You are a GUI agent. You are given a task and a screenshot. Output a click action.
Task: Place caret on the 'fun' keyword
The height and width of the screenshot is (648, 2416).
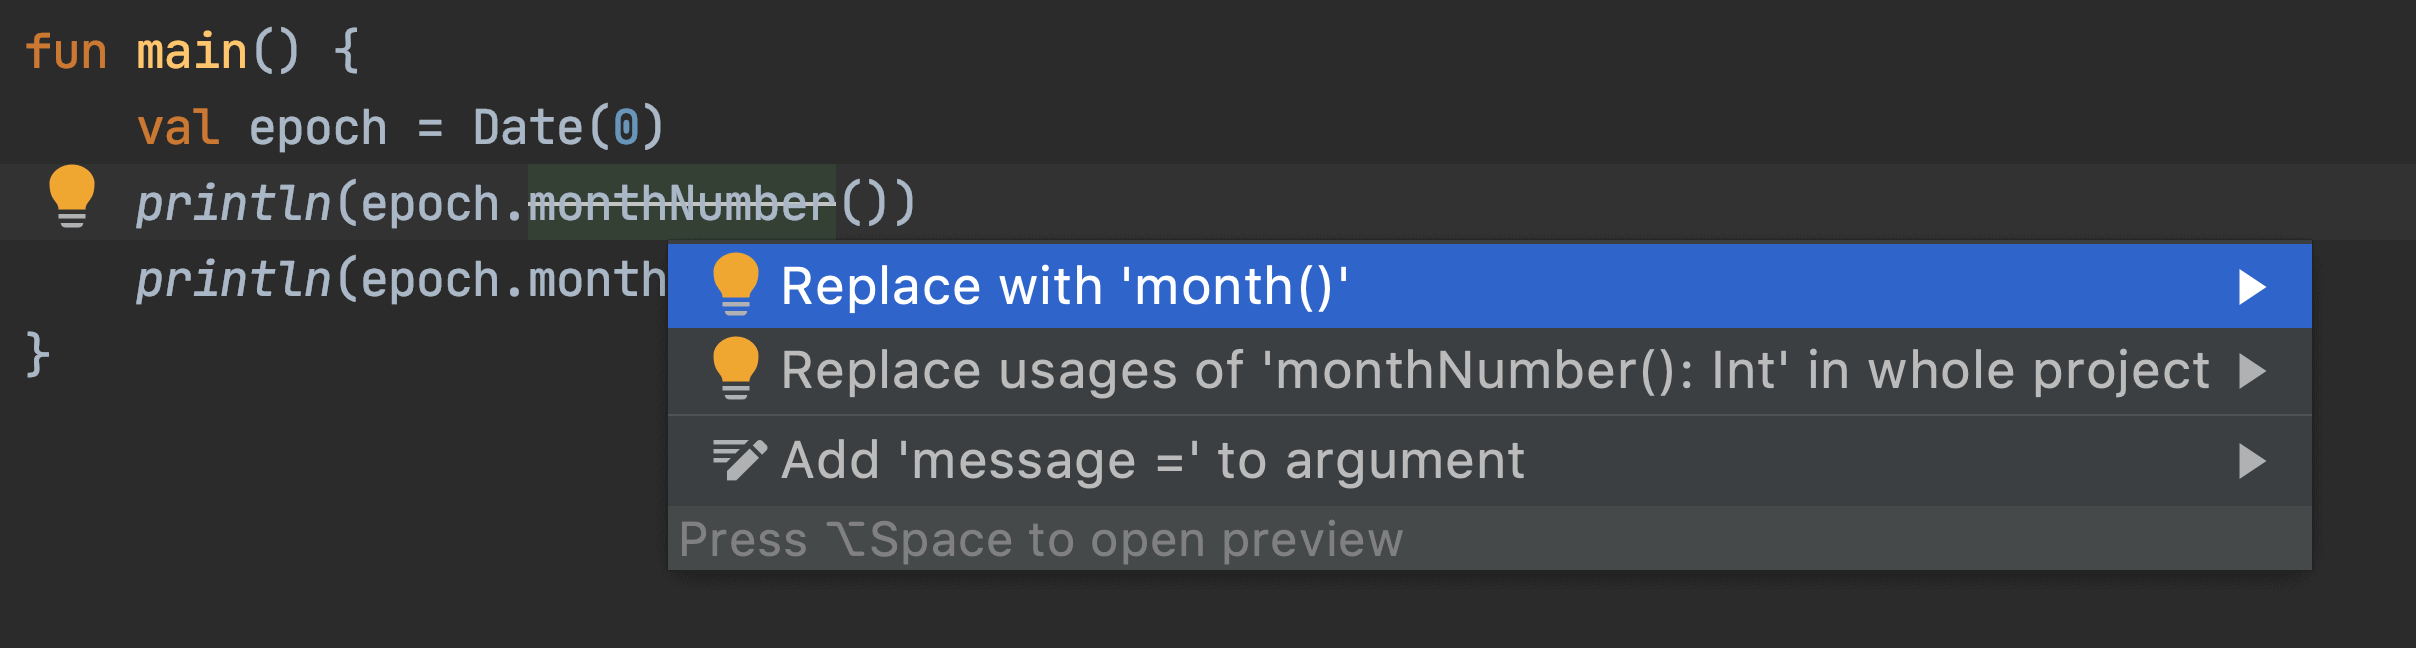(x=66, y=51)
